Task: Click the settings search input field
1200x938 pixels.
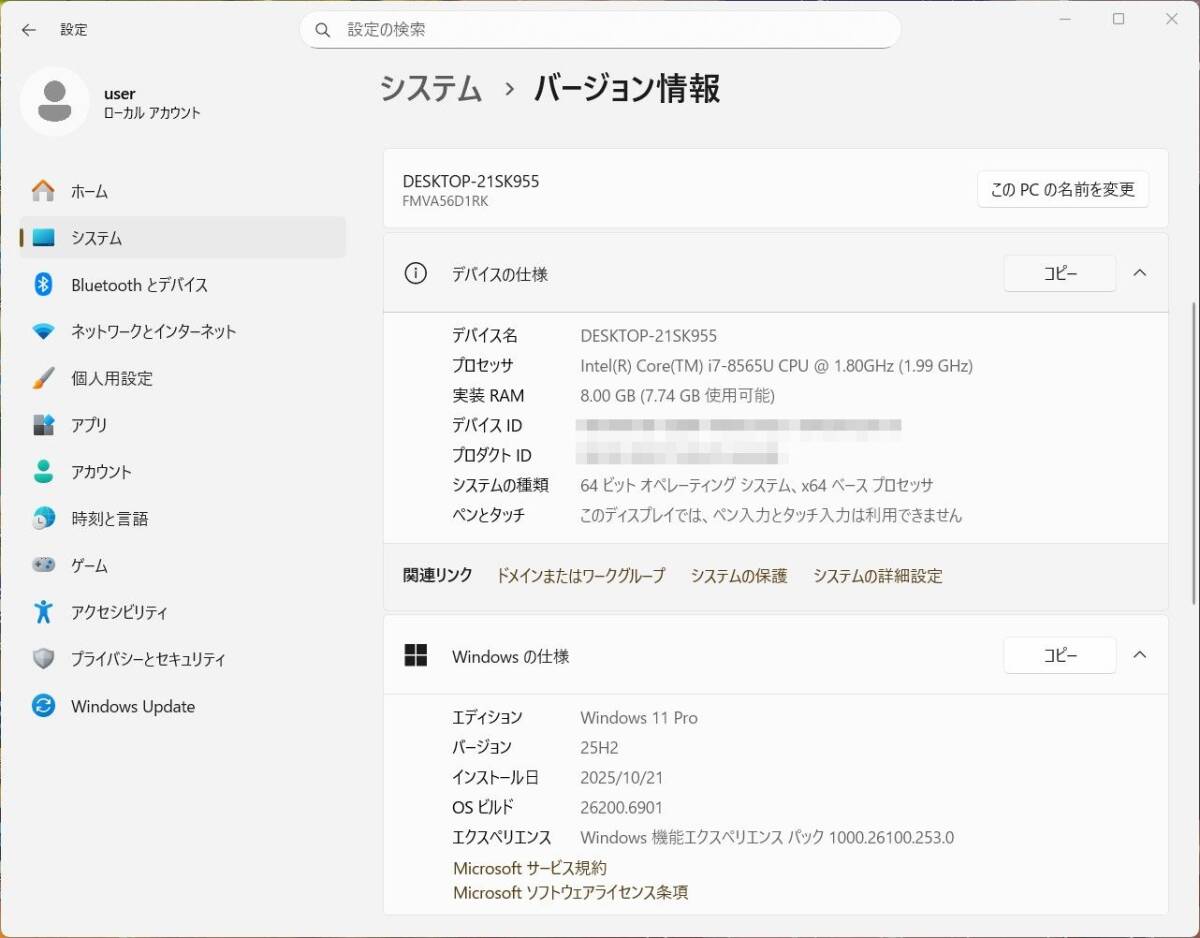Action: tap(610, 30)
